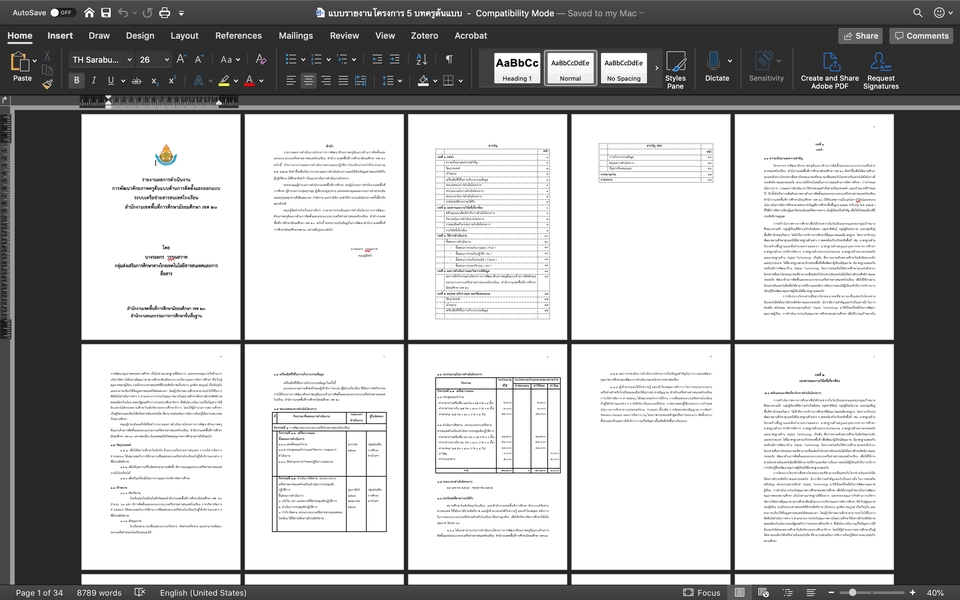Decrease font size with the smaller A icon

pyautogui.click(x=199, y=59)
